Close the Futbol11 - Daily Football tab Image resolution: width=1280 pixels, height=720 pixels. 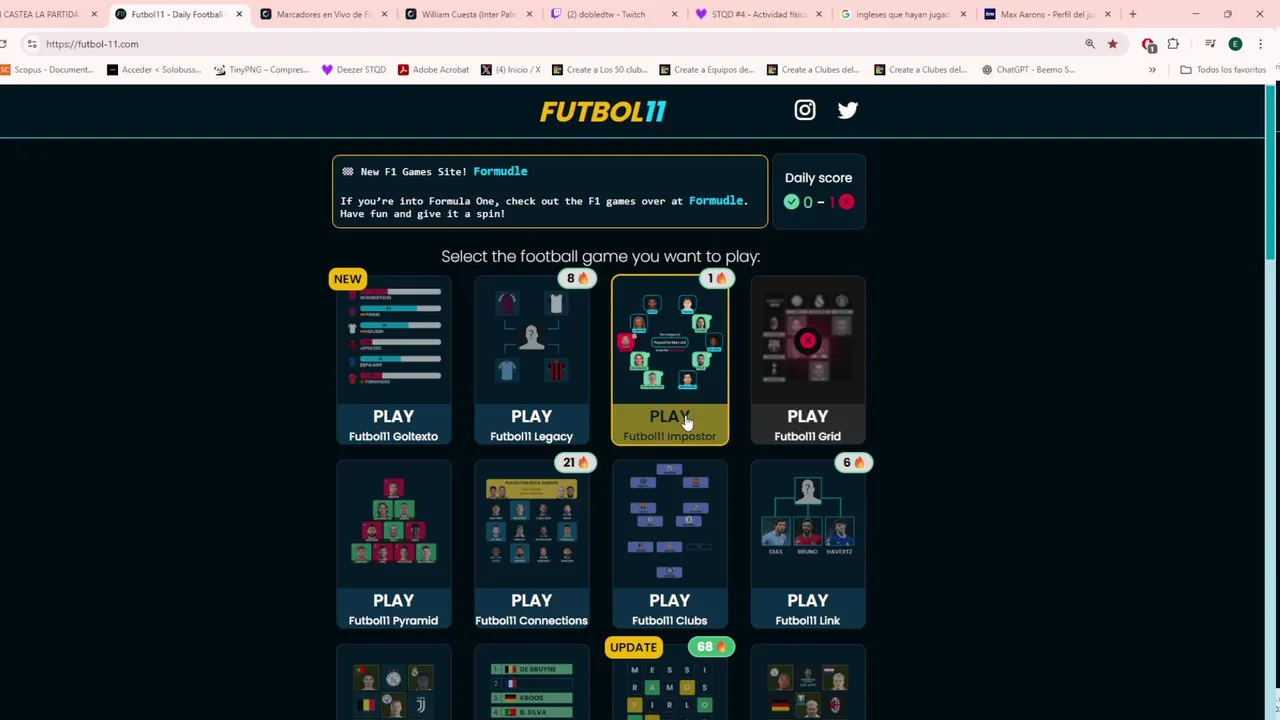tap(239, 14)
